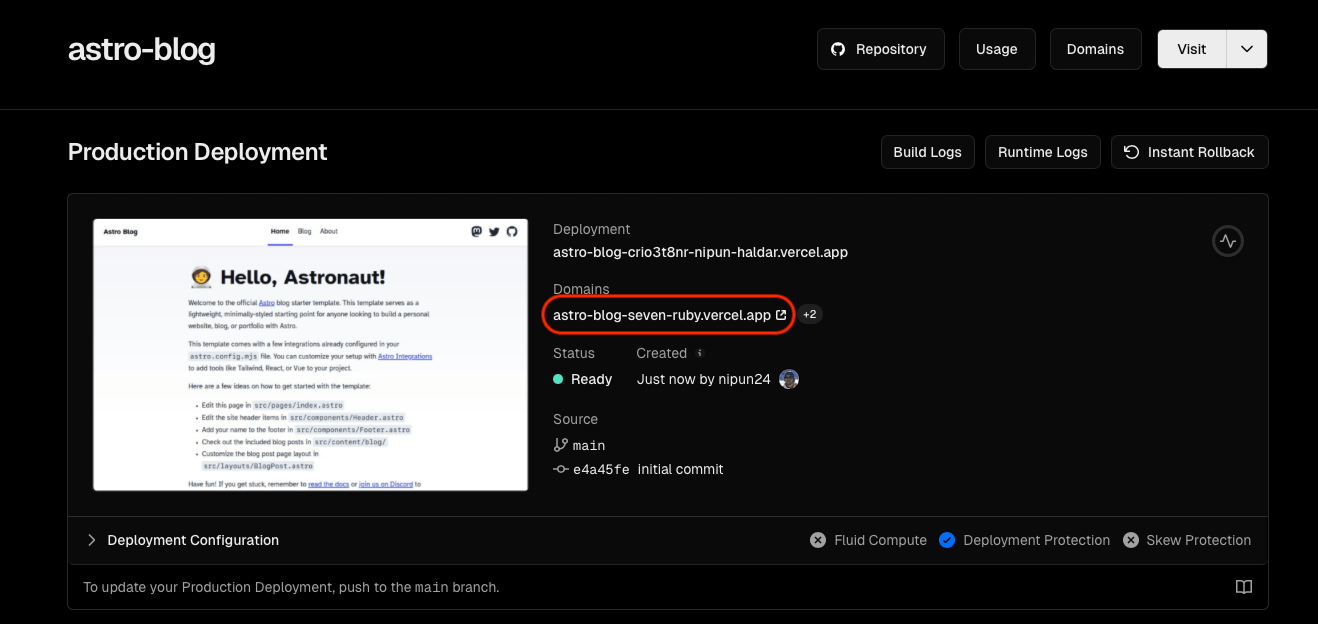
Task: Click the GitHub icon in the preview header
Action: (512, 231)
